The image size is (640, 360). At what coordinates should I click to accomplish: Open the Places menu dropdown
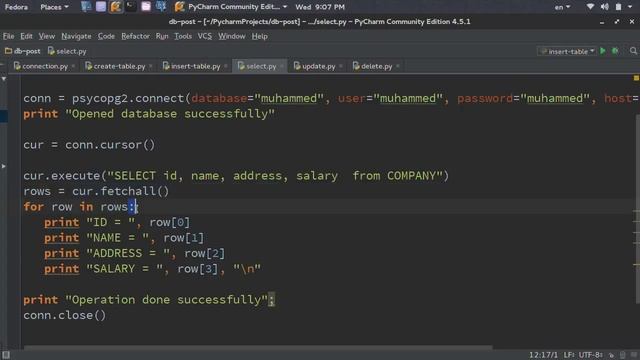[54, 7]
